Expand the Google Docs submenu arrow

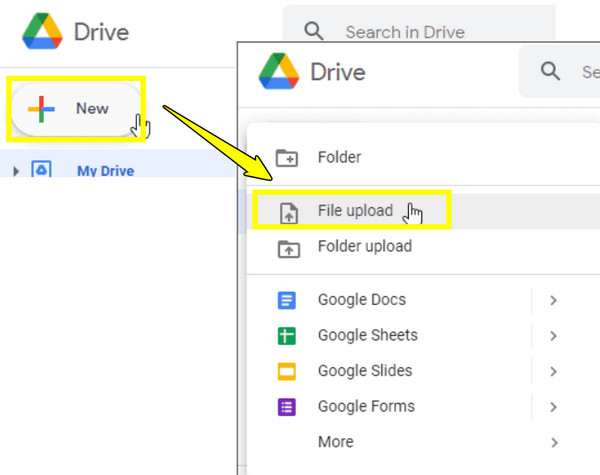click(553, 300)
